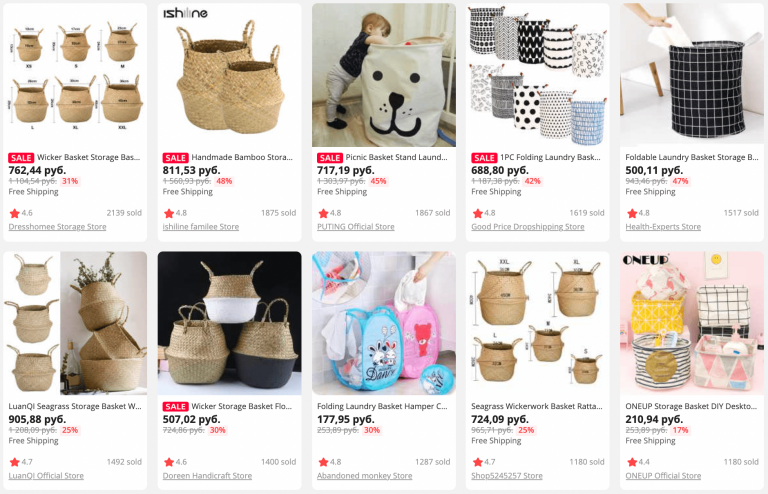Open the Doreen Handicraft Store link
The height and width of the screenshot is (494, 768).
pyautogui.click(x=207, y=475)
